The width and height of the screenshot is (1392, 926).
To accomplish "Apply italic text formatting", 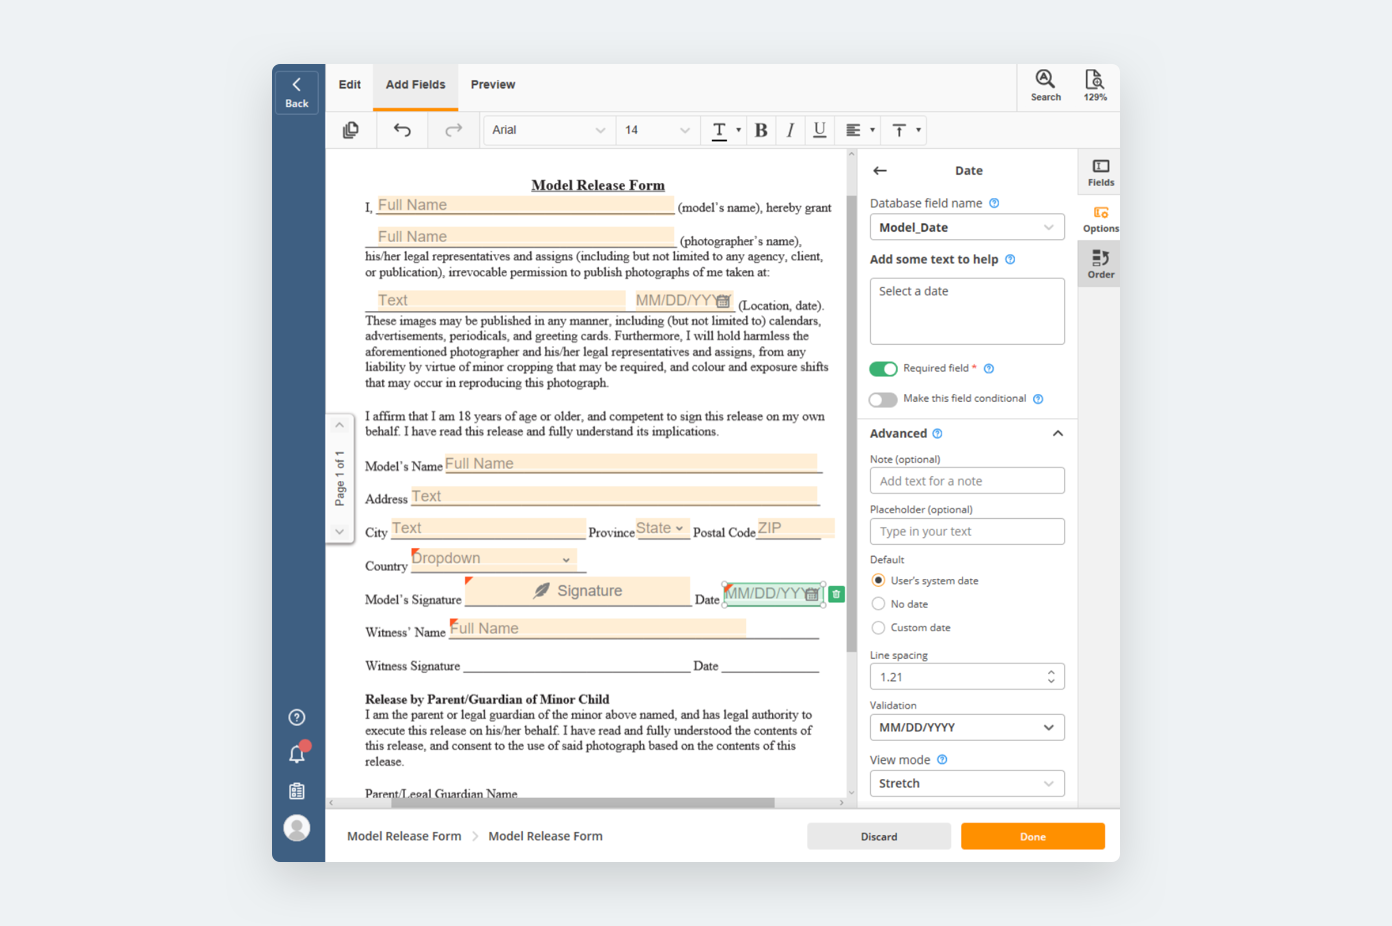I will tap(790, 130).
